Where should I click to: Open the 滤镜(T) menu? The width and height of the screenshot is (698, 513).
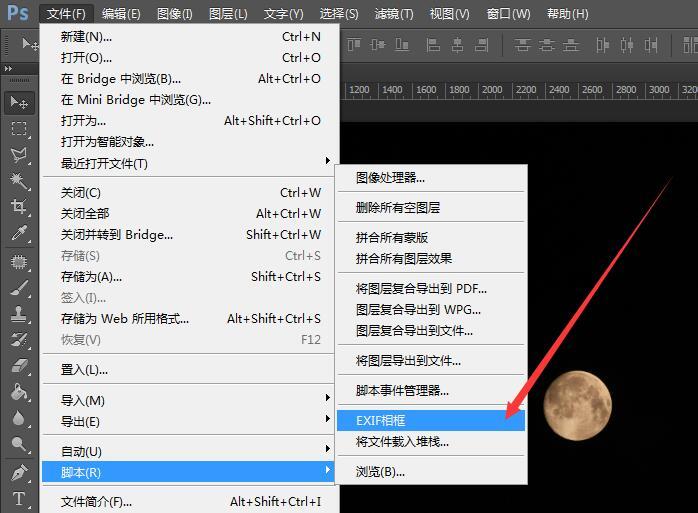coord(394,14)
